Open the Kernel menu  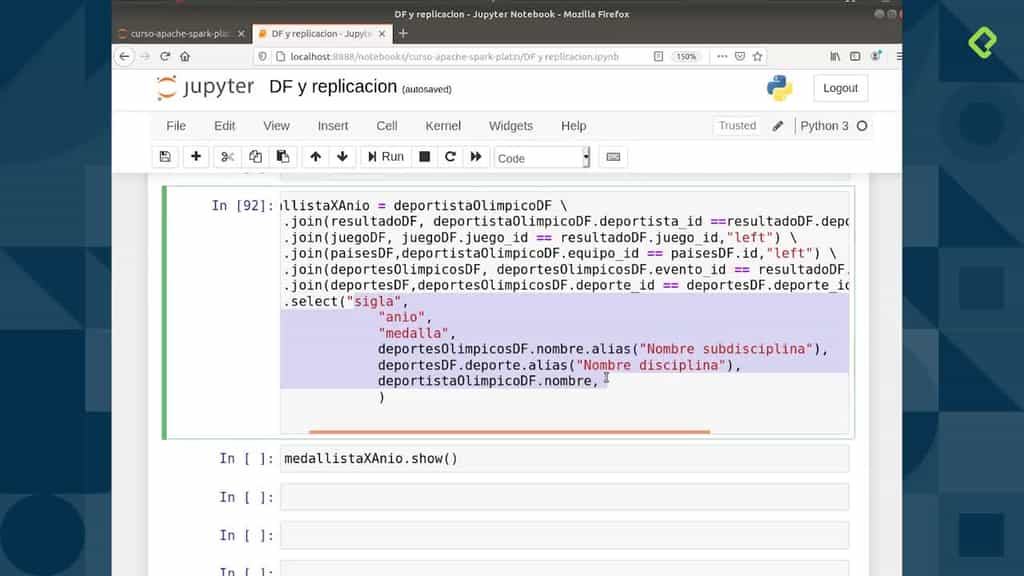pos(443,125)
